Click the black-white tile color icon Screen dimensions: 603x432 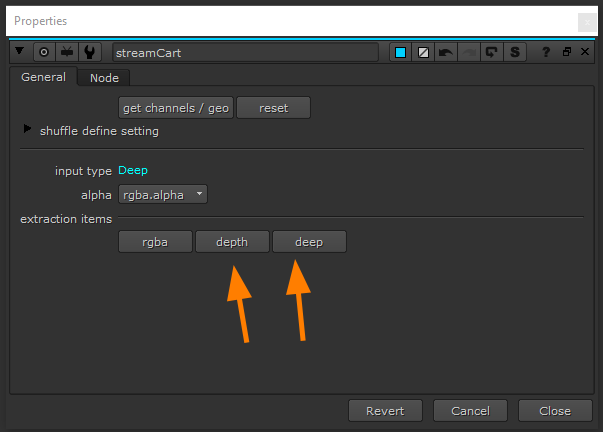[x=423, y=52]
